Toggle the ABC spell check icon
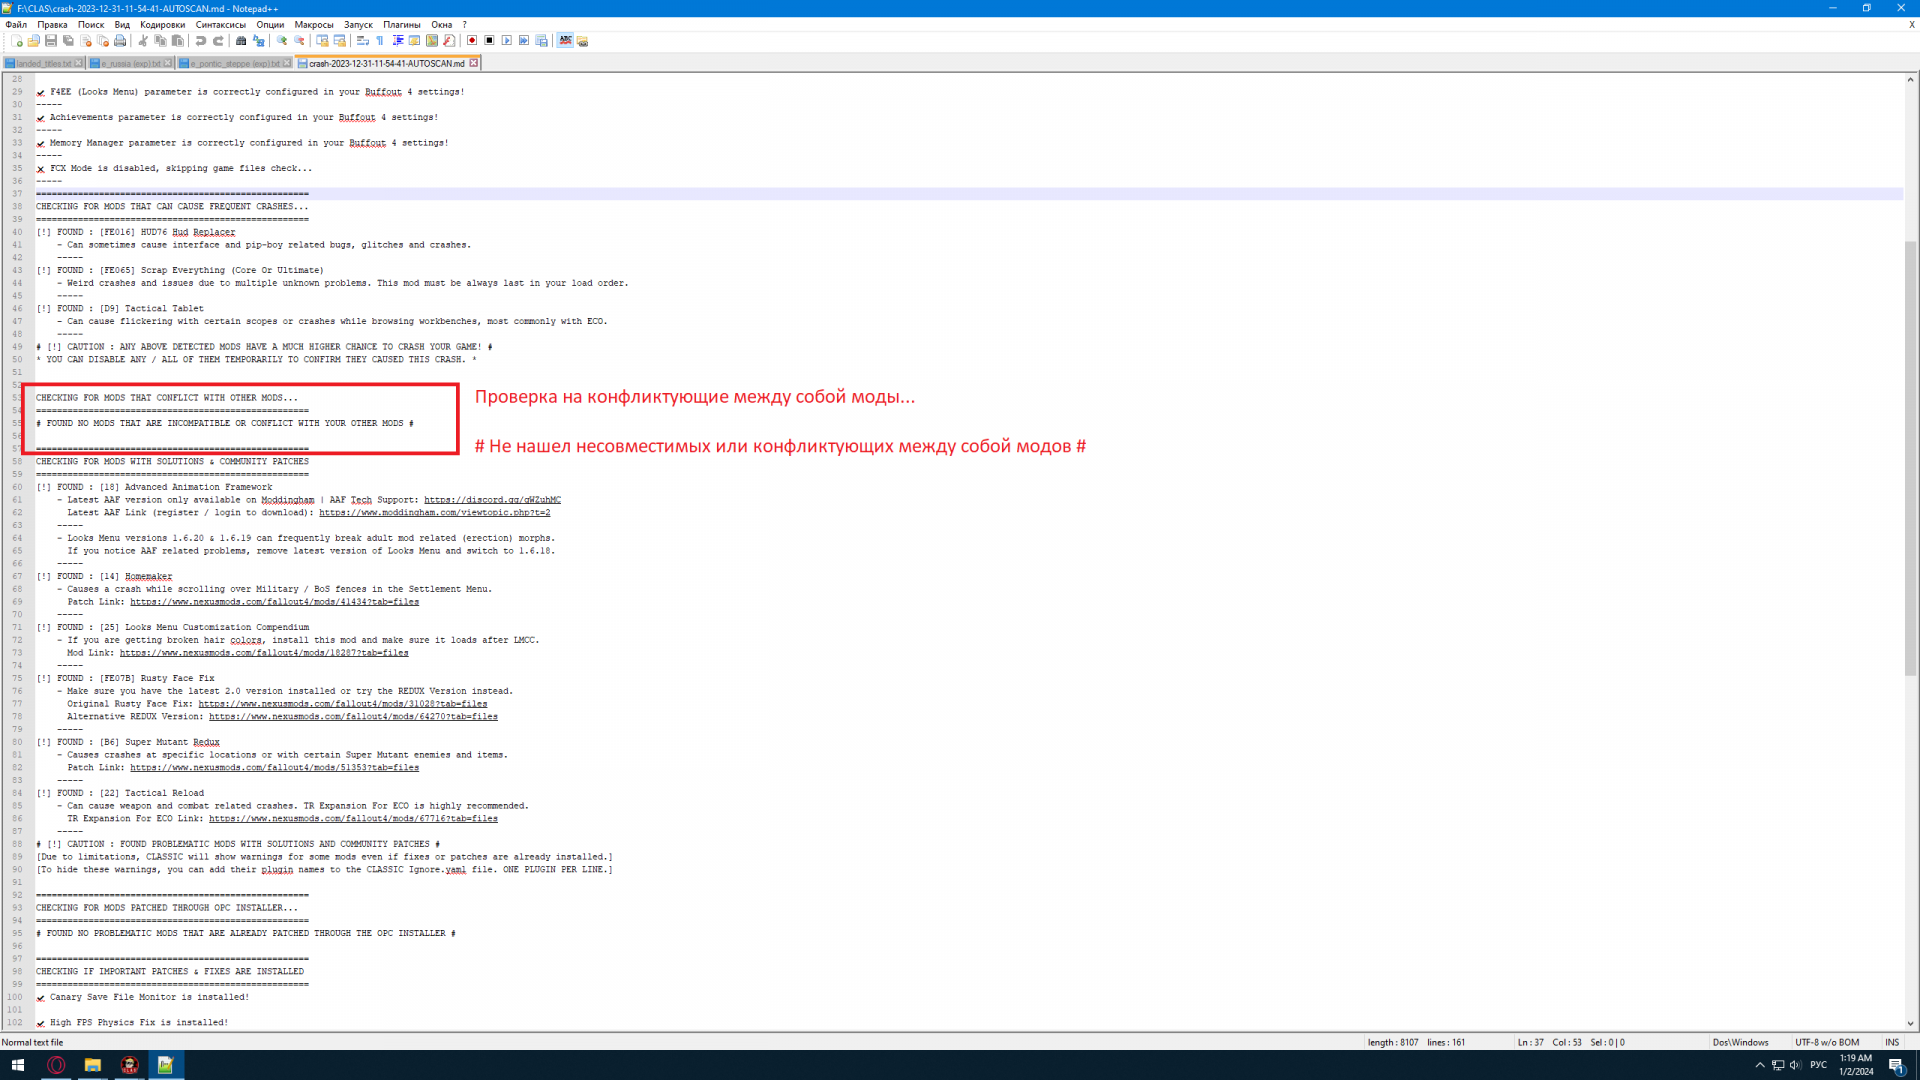 (x=565, y=41)
